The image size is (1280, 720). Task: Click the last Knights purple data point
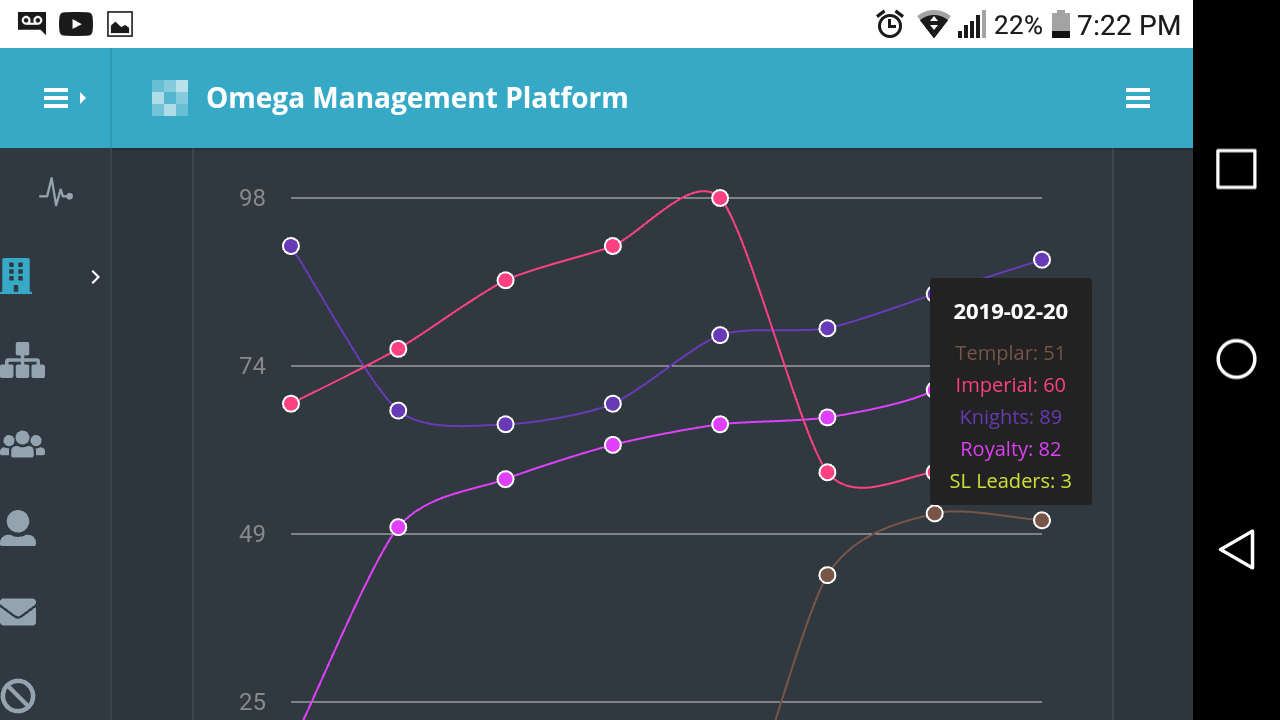[x=1041, y=260]
